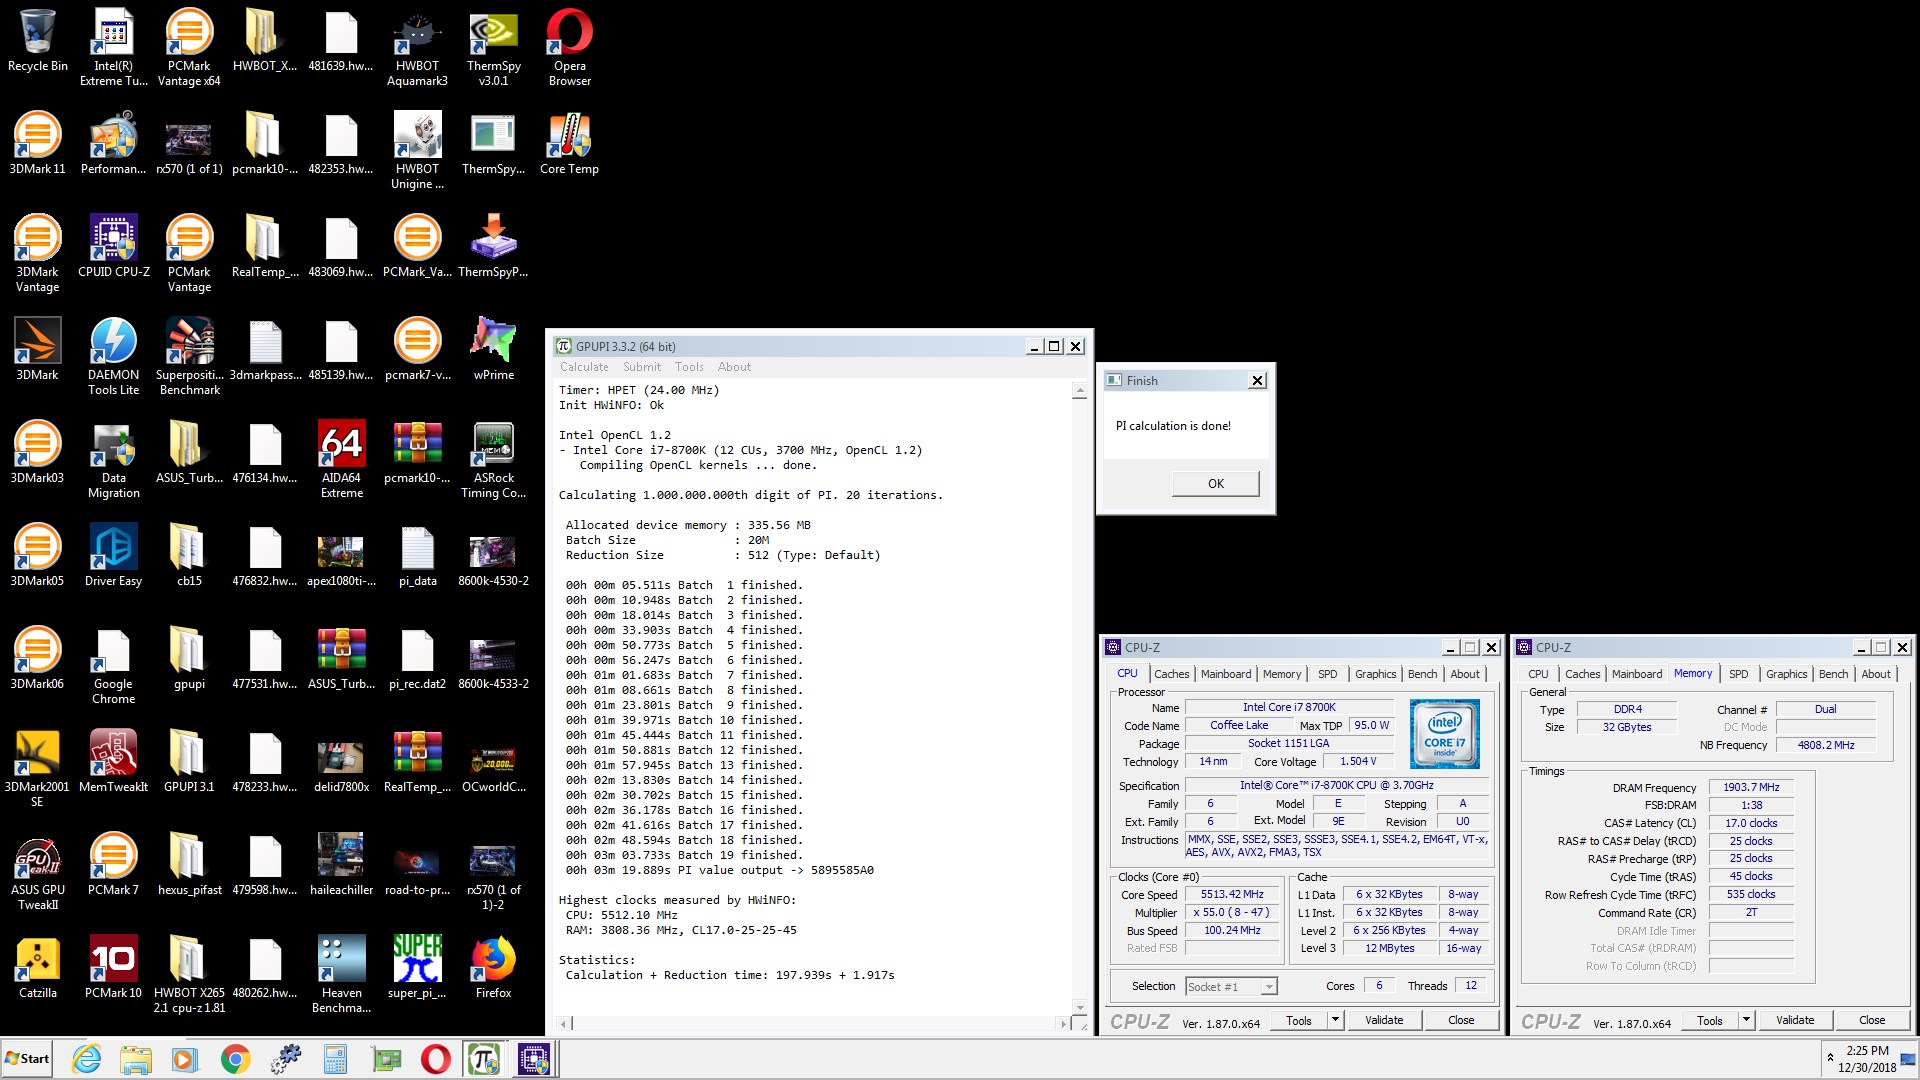Launch Superposition Benchmark desktop icon

click(189, 356)
